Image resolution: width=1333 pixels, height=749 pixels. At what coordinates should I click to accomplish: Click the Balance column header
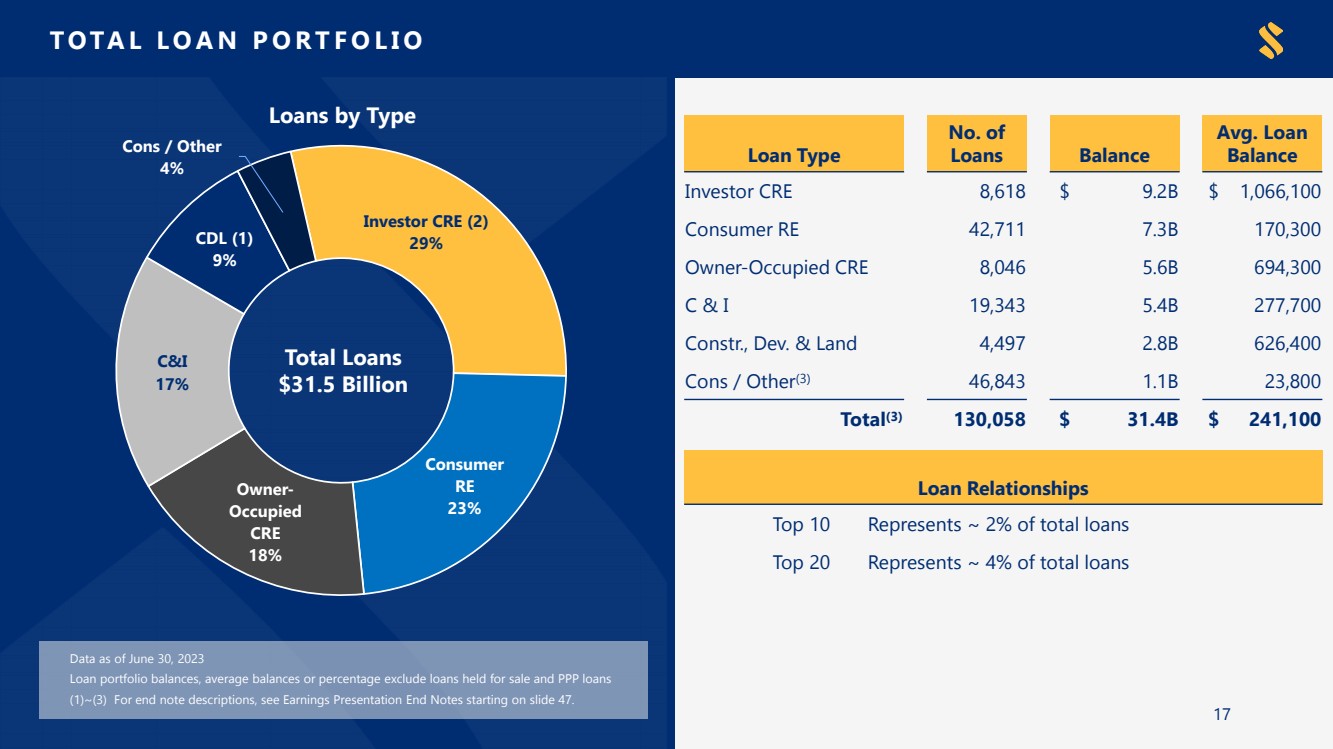1114,144
